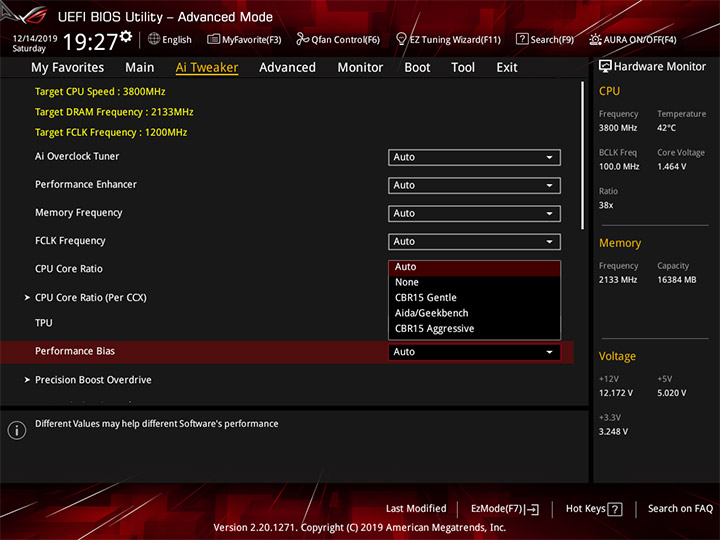Click the Ai Overclock Tuner label
This screenshot has height=540, width=720.
77,157
